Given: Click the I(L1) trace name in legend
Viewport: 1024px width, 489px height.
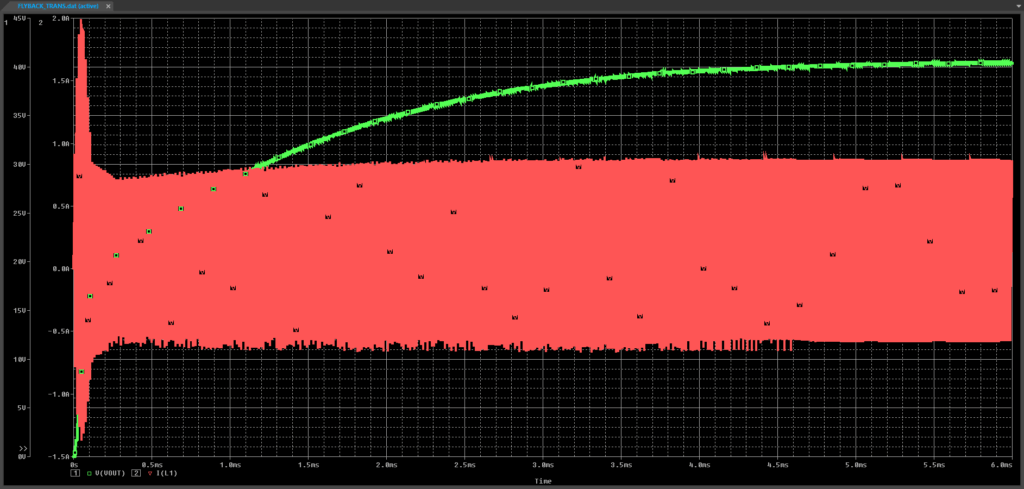Looking at the screenshot, I should (x=169, y=472).
